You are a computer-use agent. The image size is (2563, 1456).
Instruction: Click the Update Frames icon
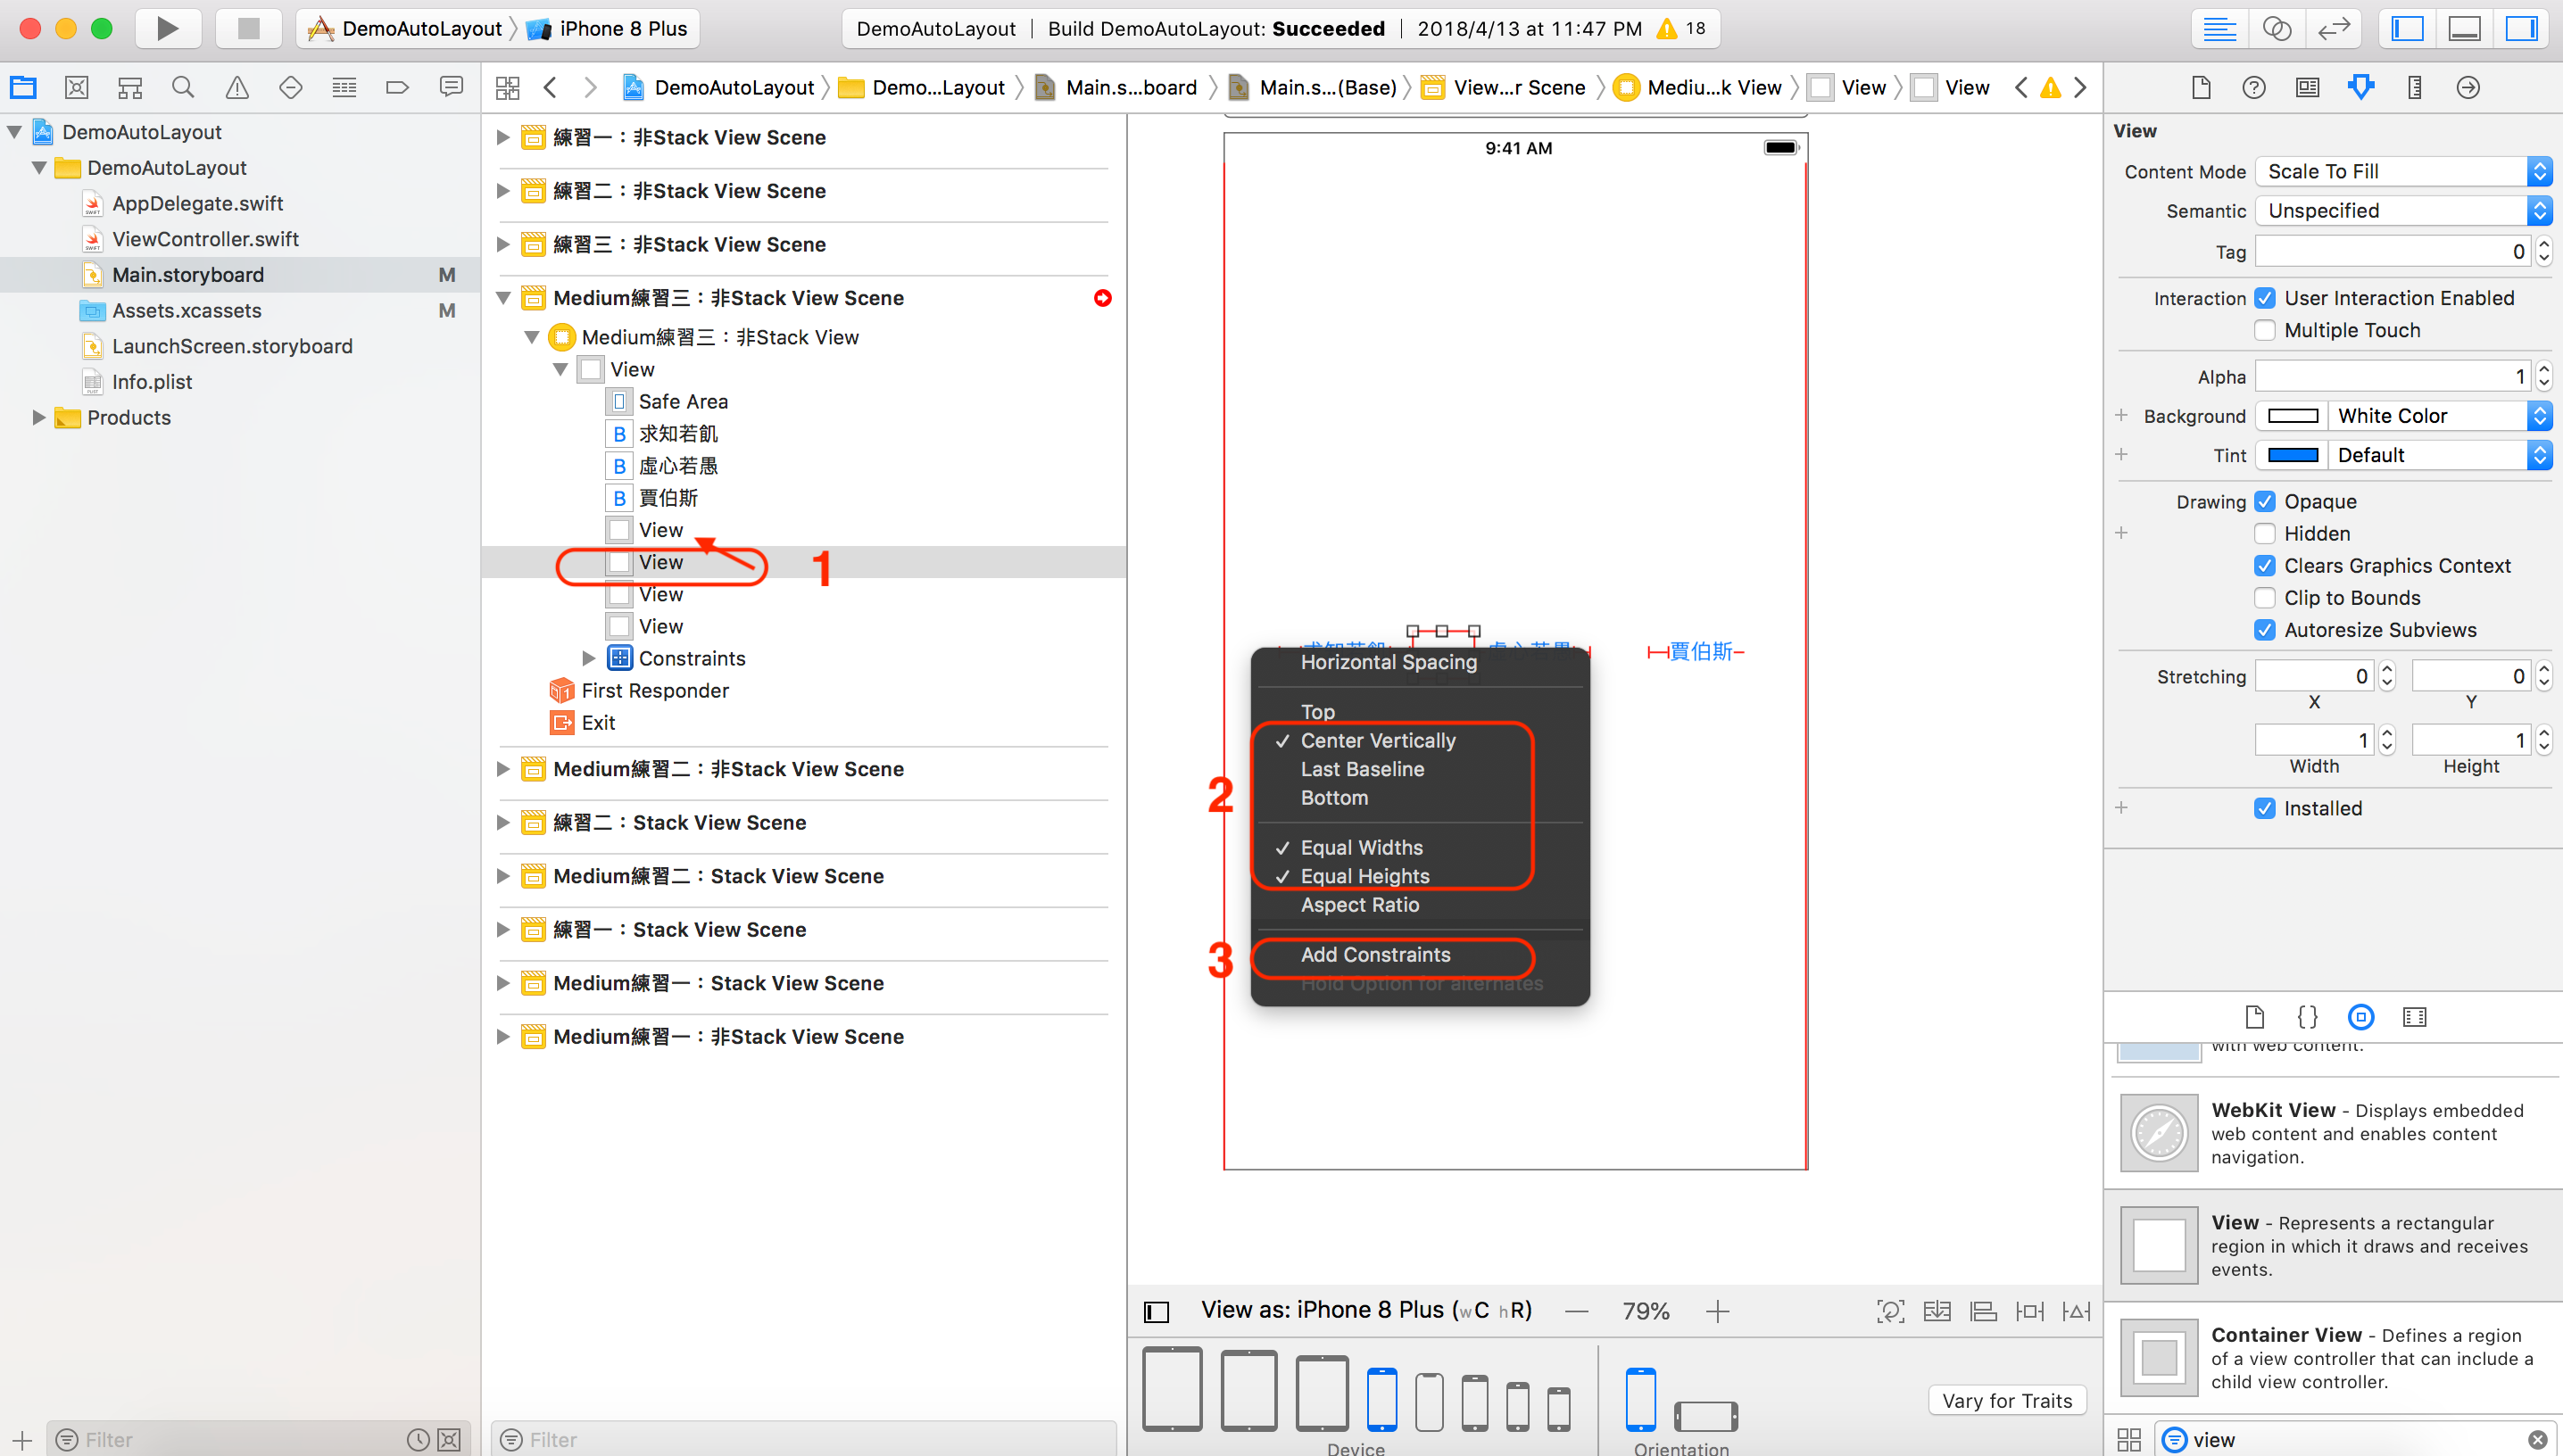pos(1890,1311)
